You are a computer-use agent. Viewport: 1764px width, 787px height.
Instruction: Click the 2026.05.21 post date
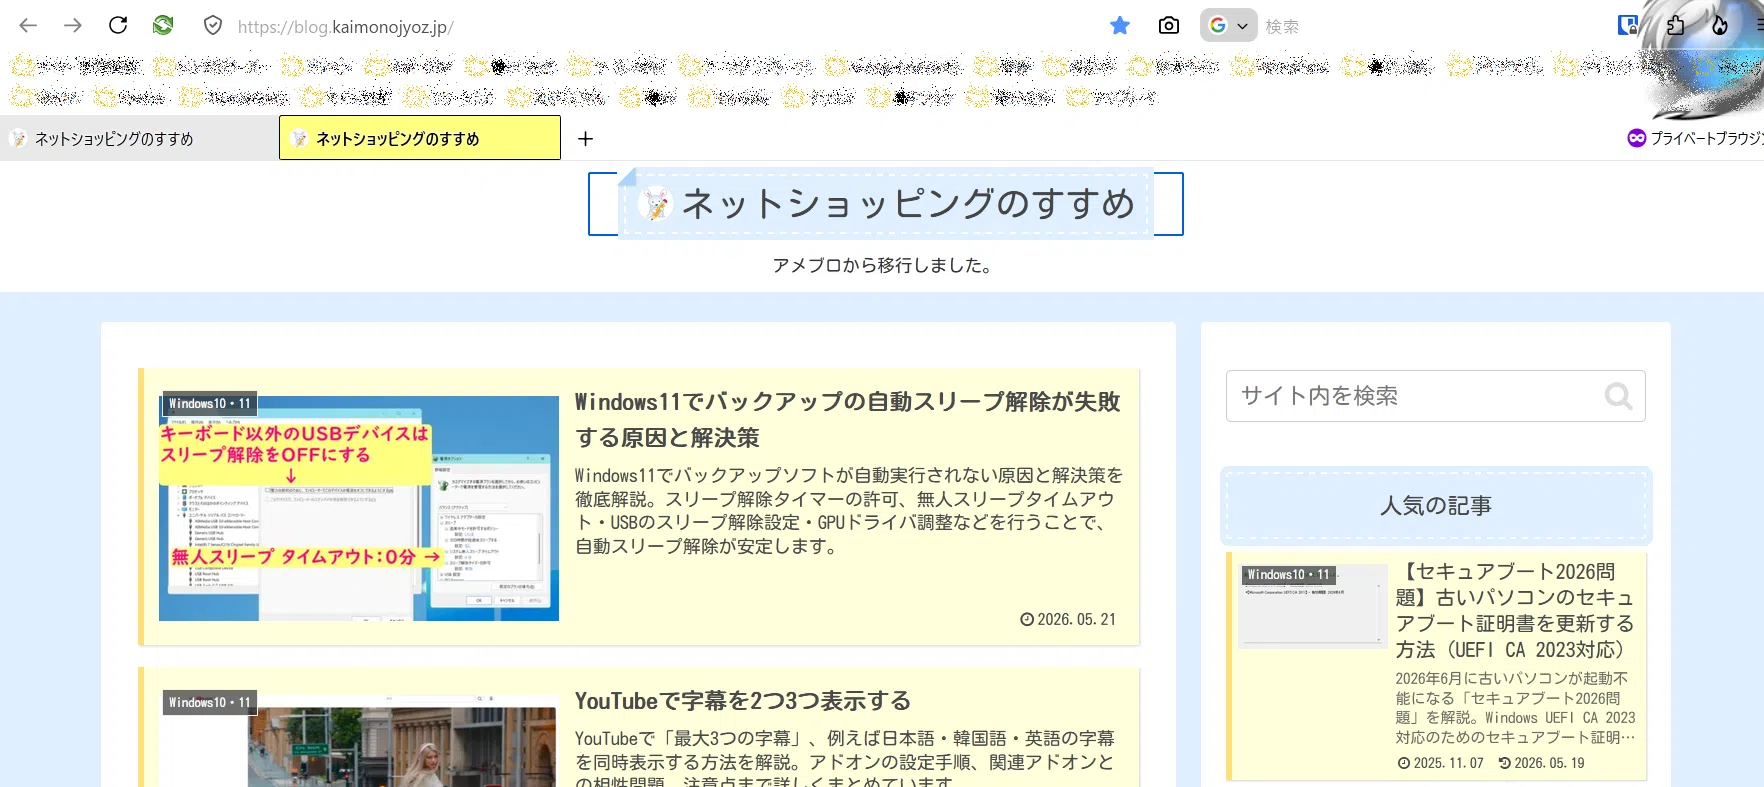[1068, 619]
